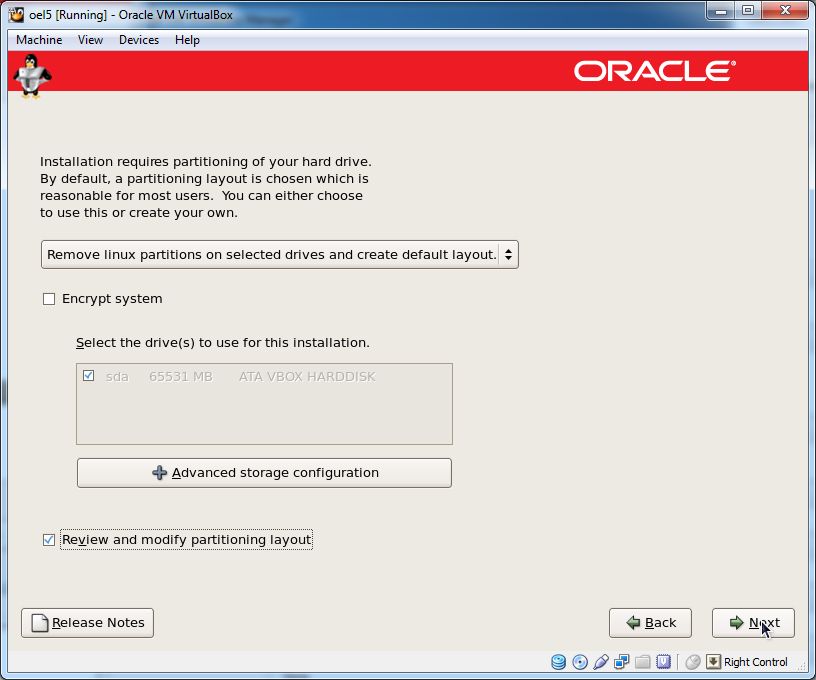
Task: Click the green left arrow on Back
Action: tap(633, 622)
